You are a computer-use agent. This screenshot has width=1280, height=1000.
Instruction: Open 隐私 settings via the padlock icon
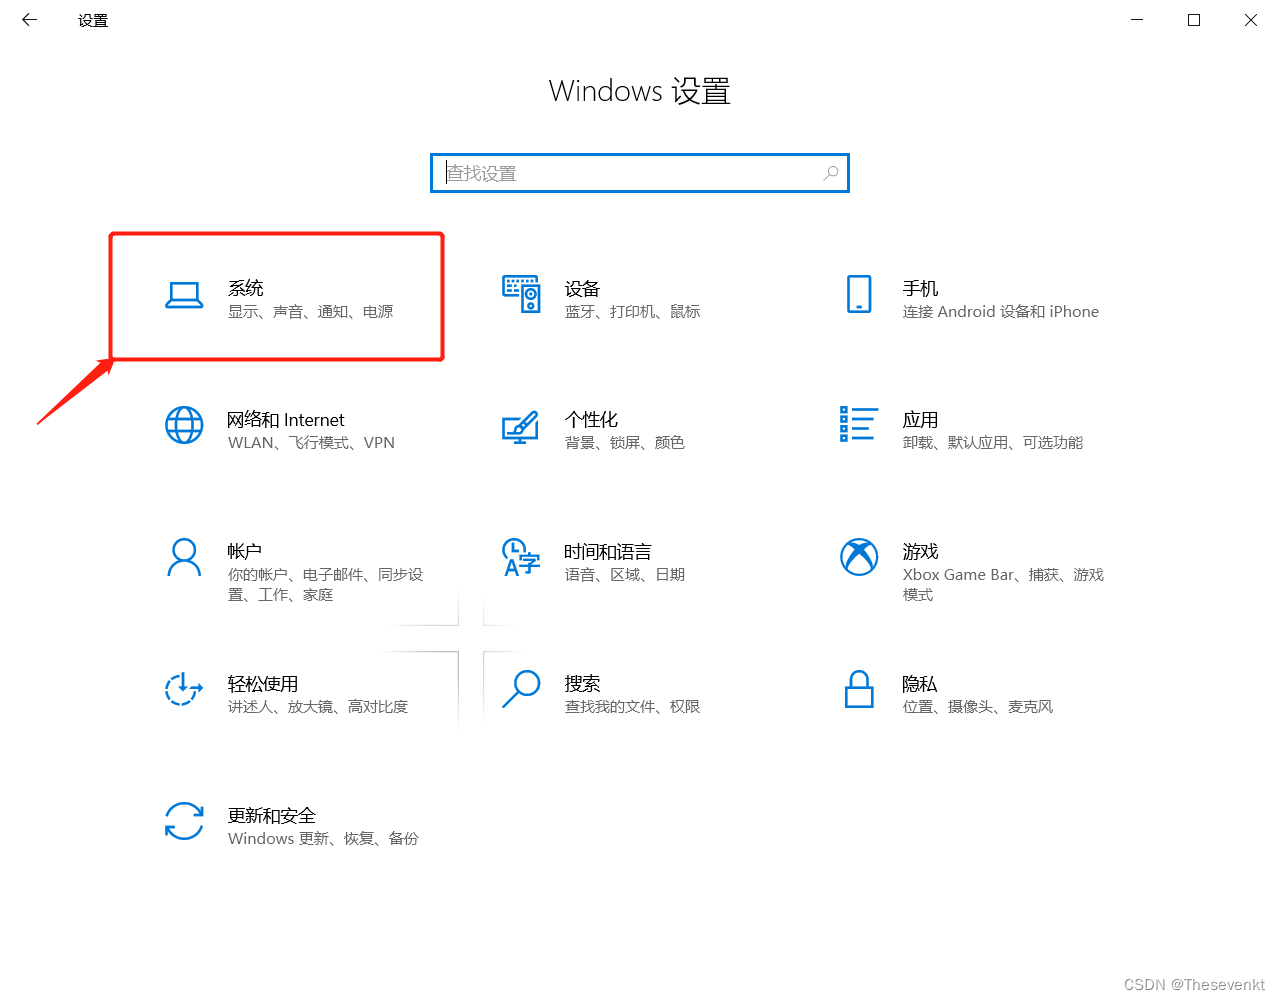pos(858,689)
